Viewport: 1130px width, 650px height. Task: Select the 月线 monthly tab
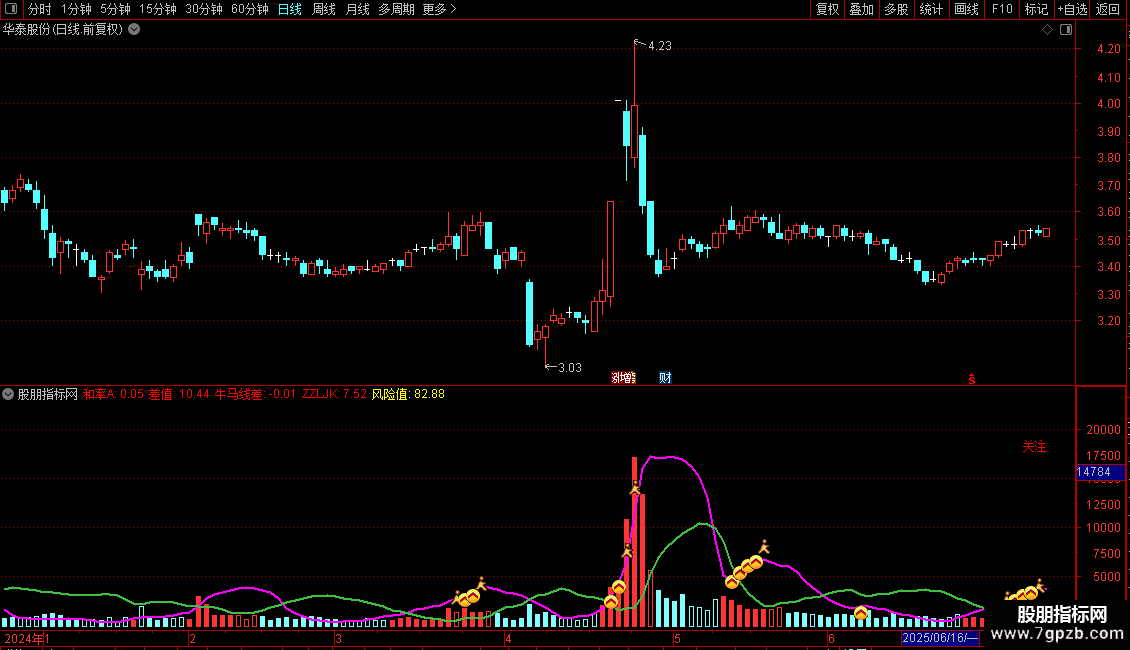[357, 9]
